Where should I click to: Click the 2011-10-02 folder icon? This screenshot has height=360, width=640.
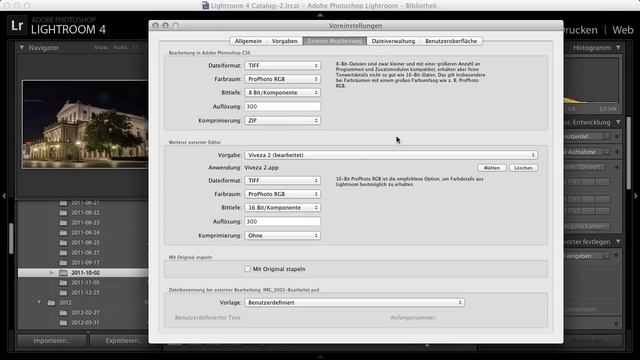click(x=63, y=273)
